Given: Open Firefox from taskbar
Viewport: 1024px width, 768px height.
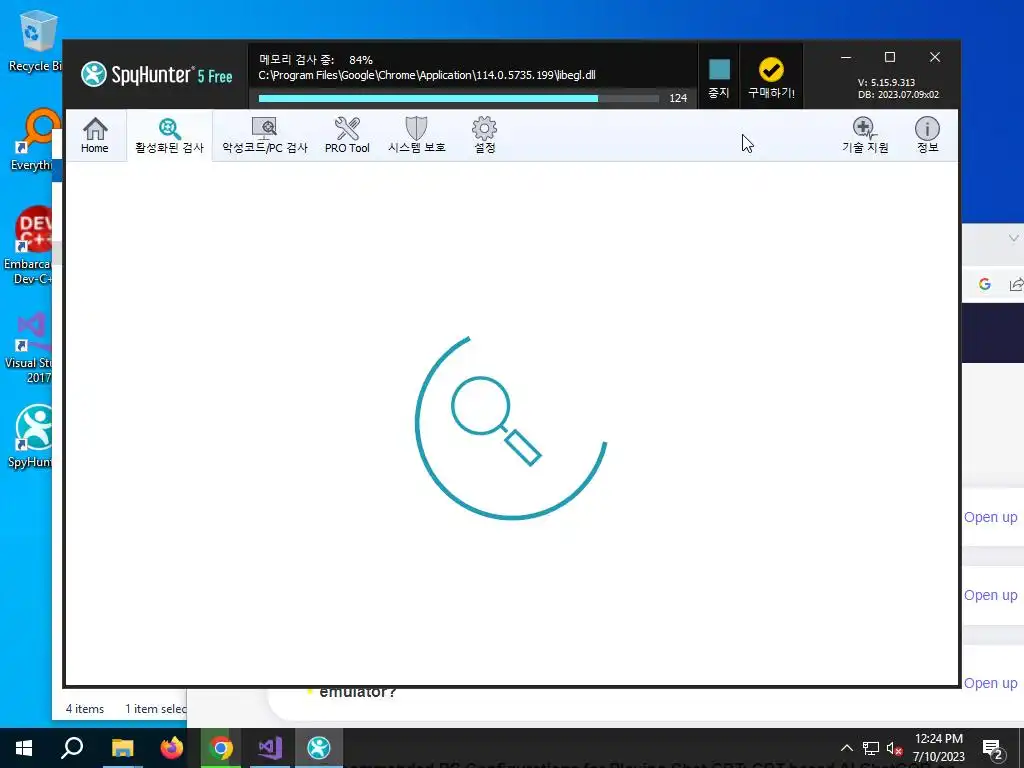Looking at the screenshot, I should (x=171, y=748).
